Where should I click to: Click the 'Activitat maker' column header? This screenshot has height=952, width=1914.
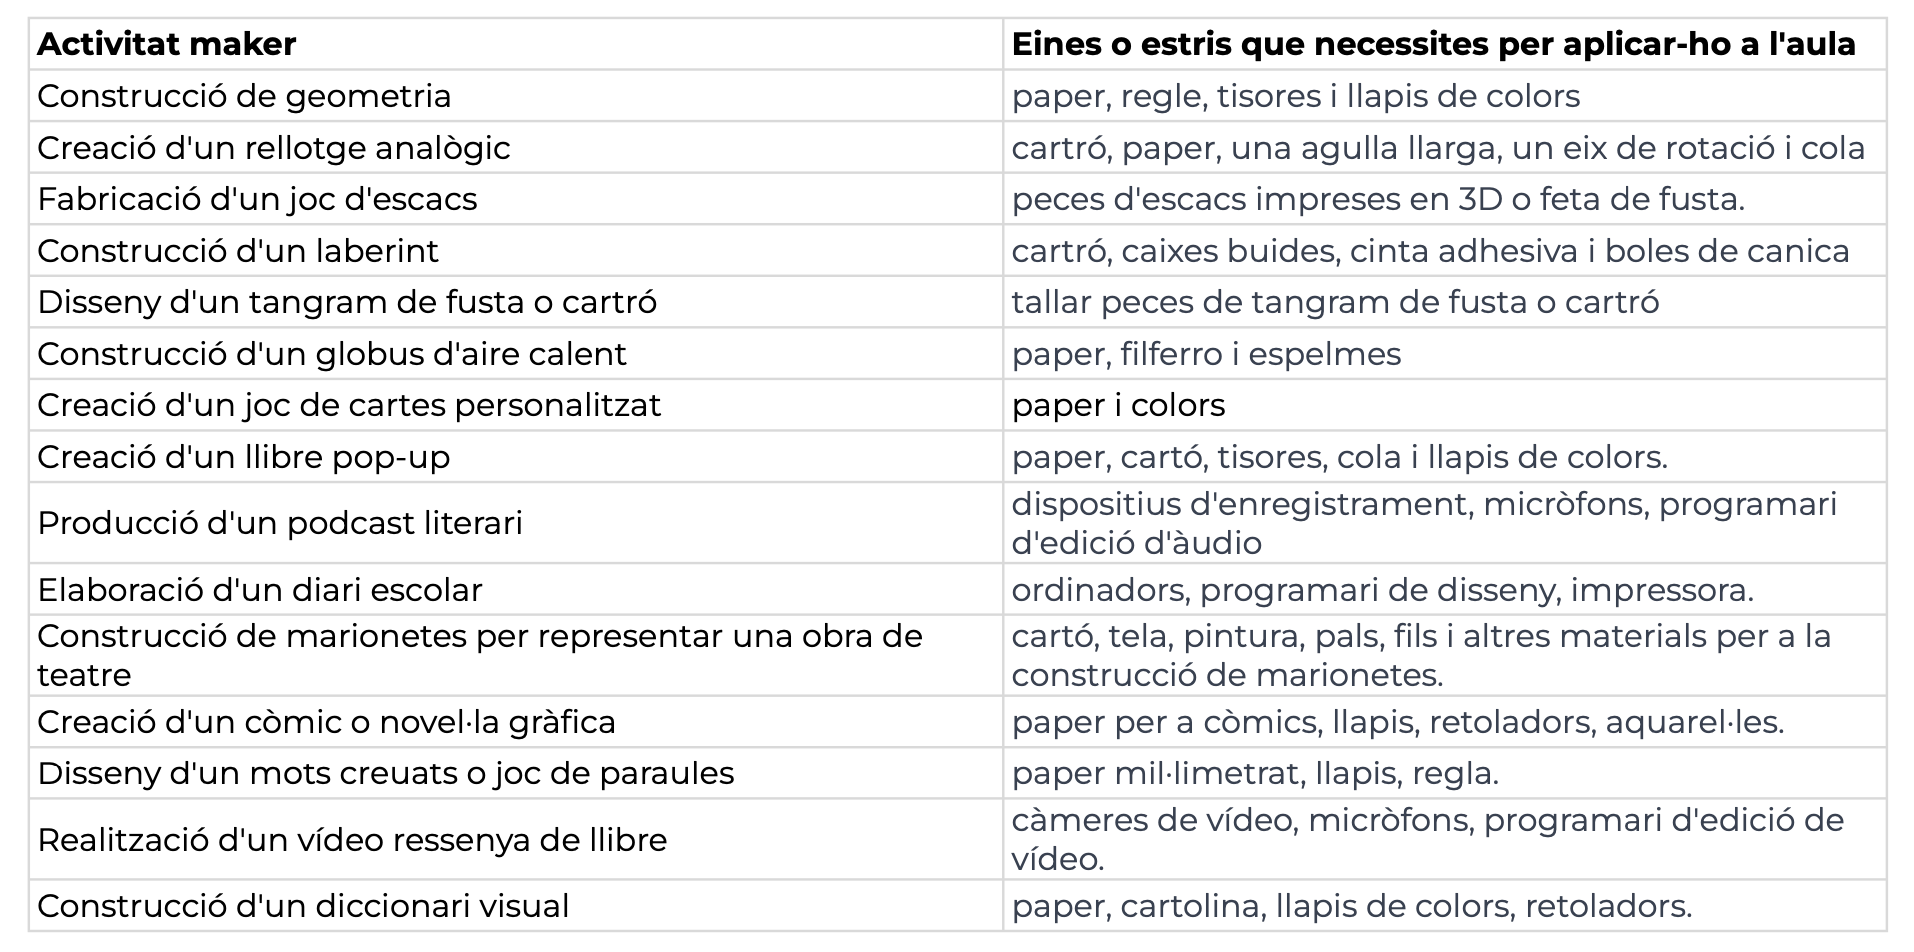pos(167,44)
